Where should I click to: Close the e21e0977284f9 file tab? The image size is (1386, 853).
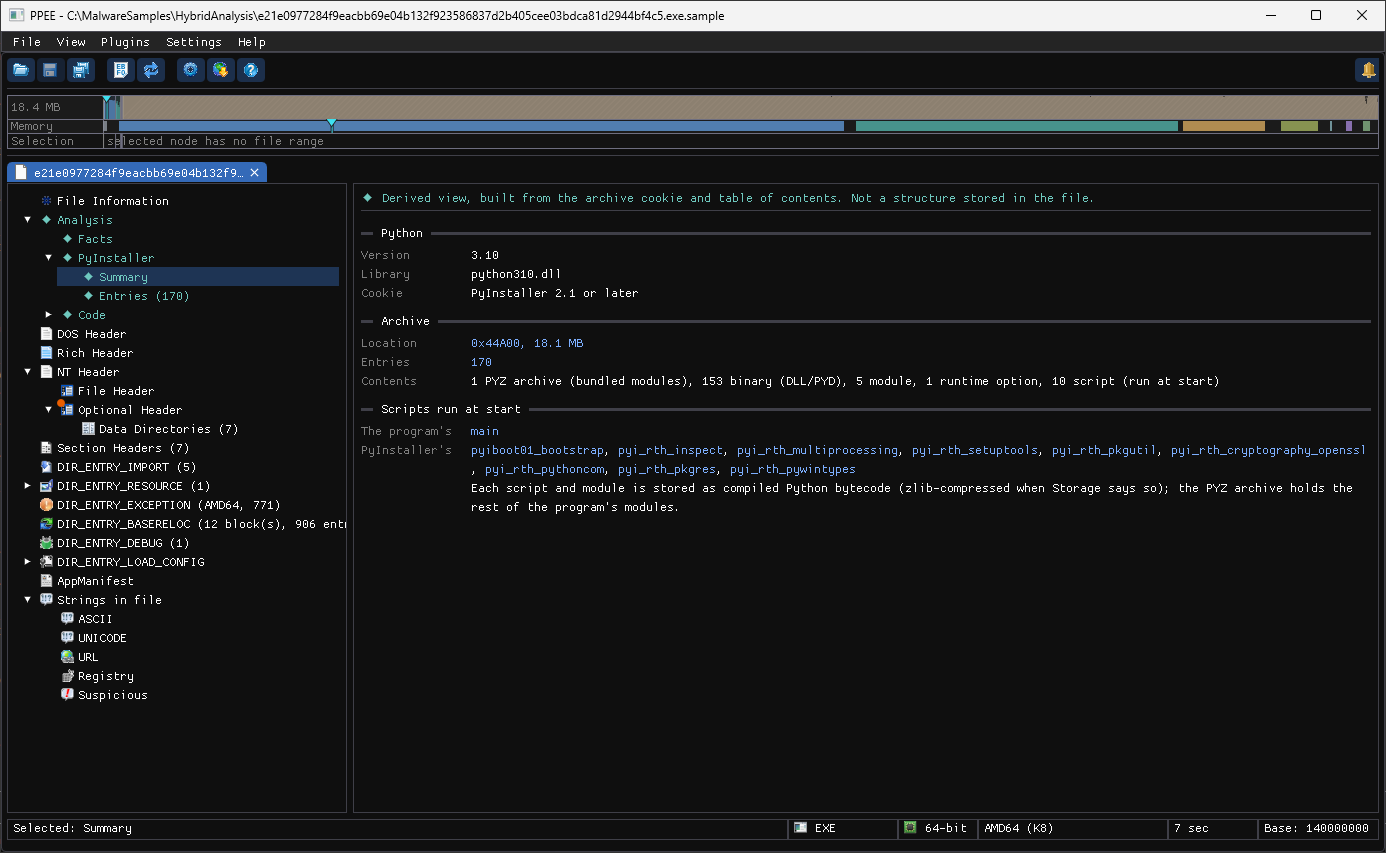pos(255,173)
